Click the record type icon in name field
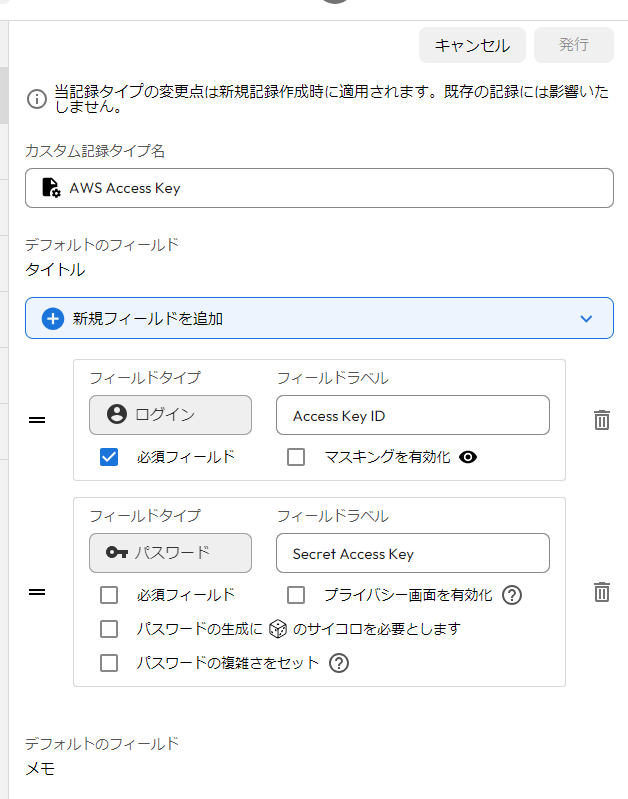The width and height of the screenshot is (628, 799). [50, 187]
